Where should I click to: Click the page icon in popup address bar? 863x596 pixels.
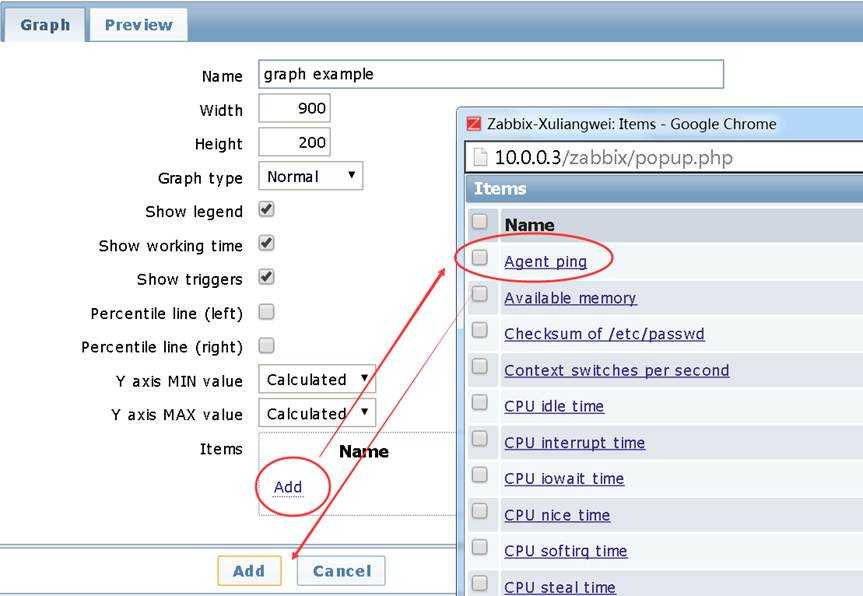click(480, 158)
